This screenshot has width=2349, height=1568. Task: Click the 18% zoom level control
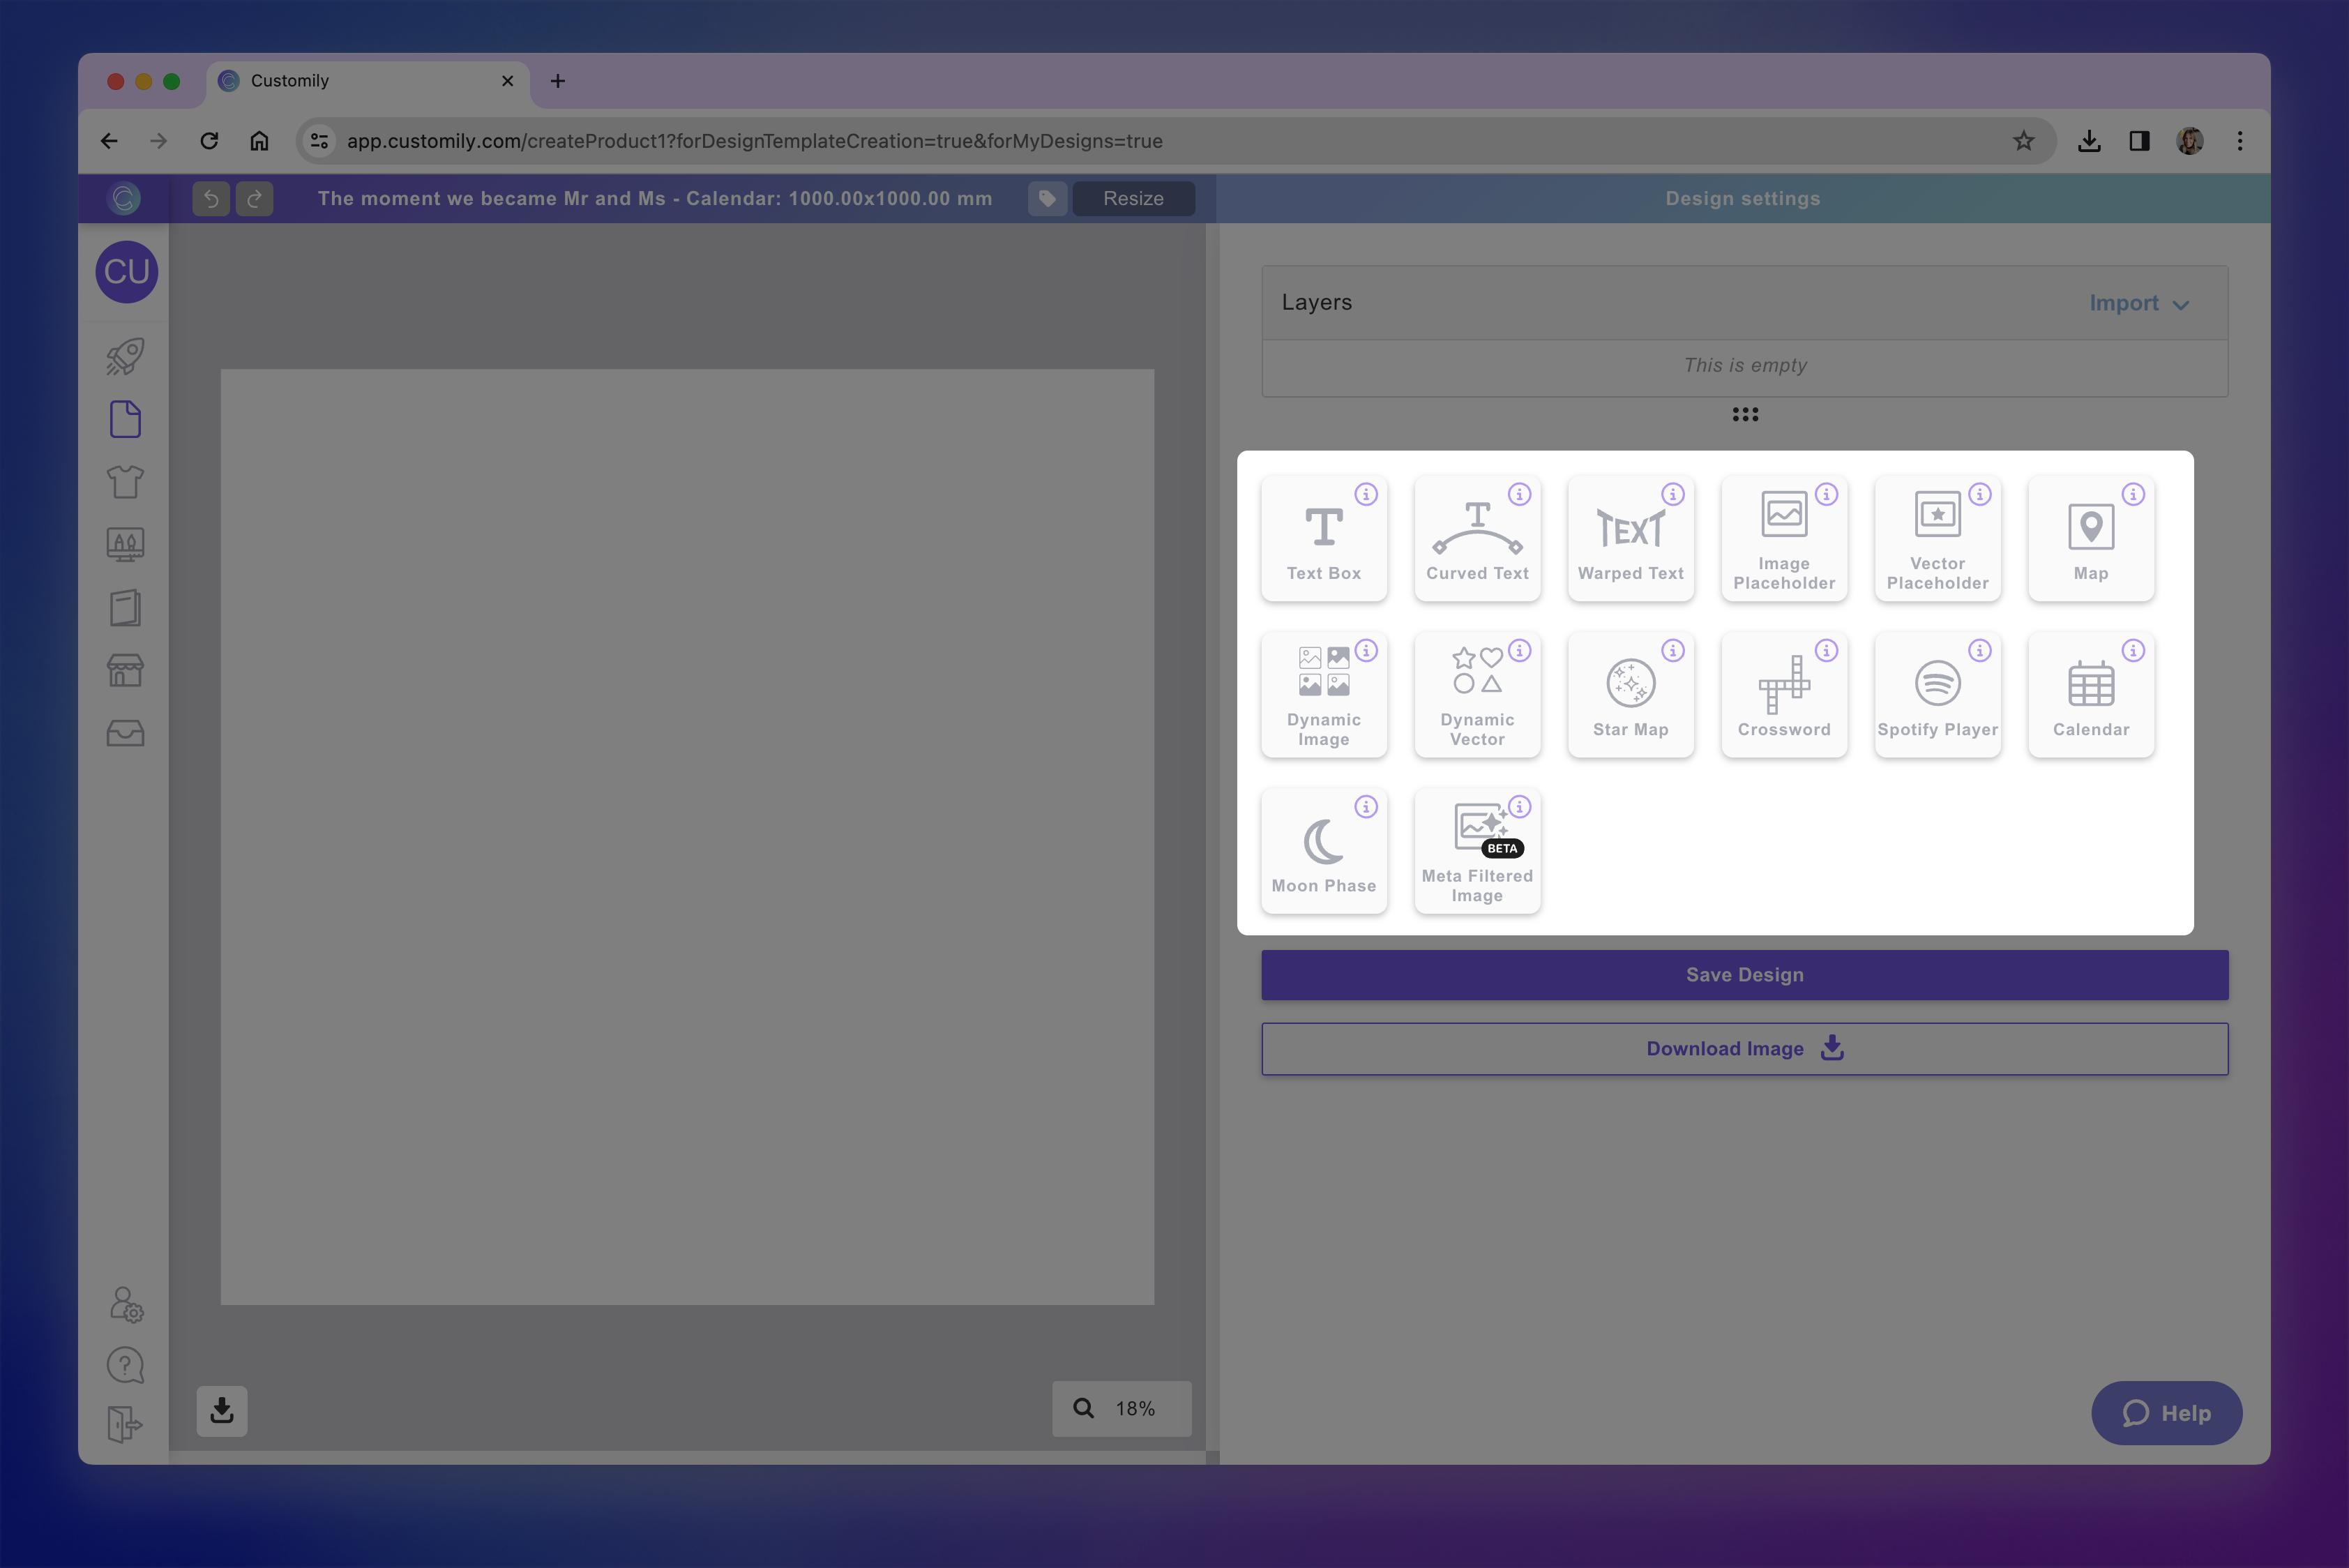(1121, 1408)
